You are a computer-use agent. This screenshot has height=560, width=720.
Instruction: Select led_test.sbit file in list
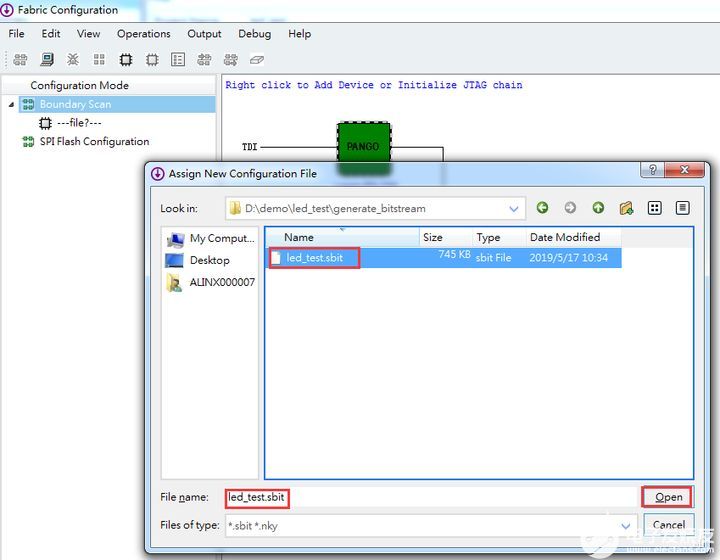[x=315, y=258]
